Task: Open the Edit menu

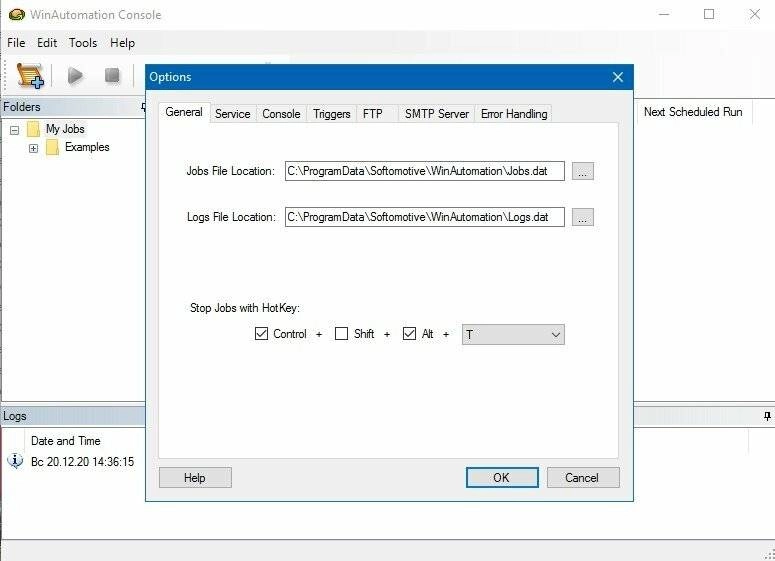Action: [47, 43]
